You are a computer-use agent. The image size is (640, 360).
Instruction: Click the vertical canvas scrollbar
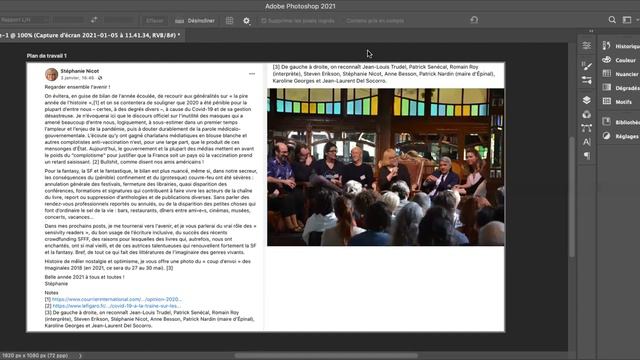572,197
